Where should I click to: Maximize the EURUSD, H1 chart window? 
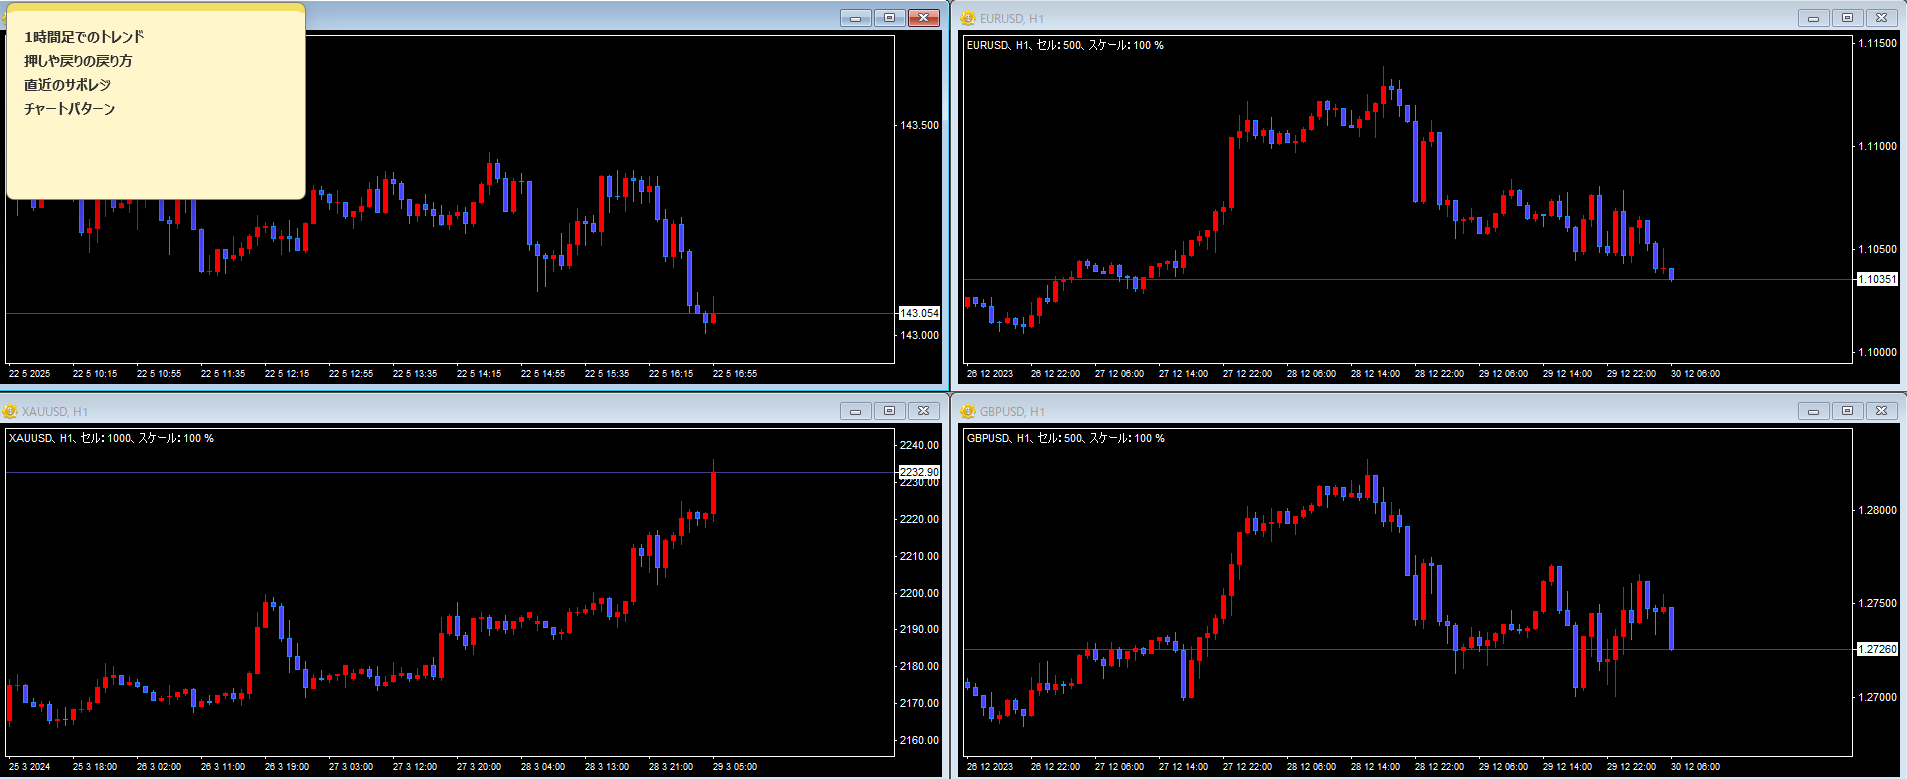pos(1847,18)
